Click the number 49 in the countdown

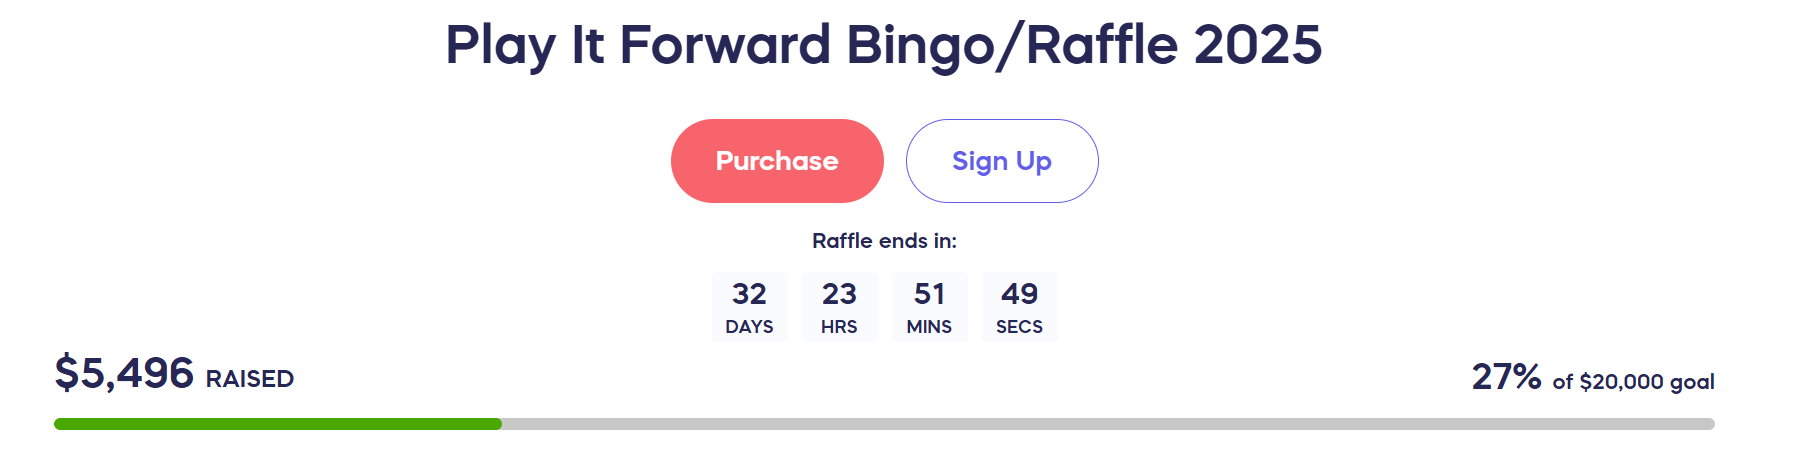point(1019,294)
